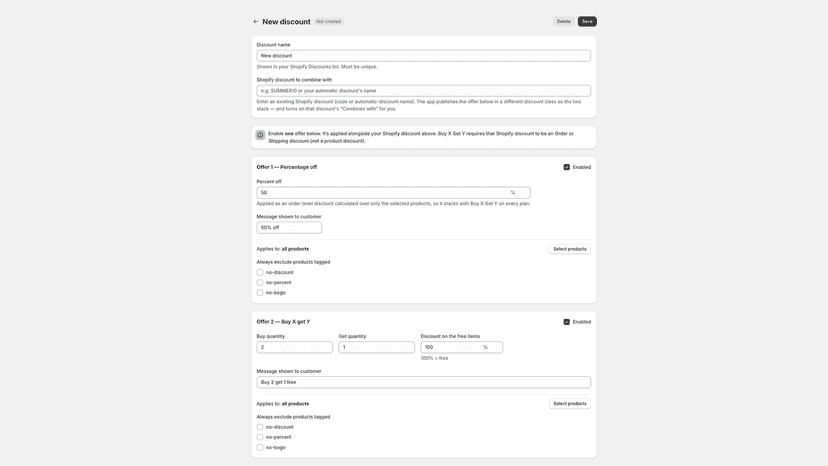Focus the Discount name field
The image size is (828, 466).
coord(424,55)
